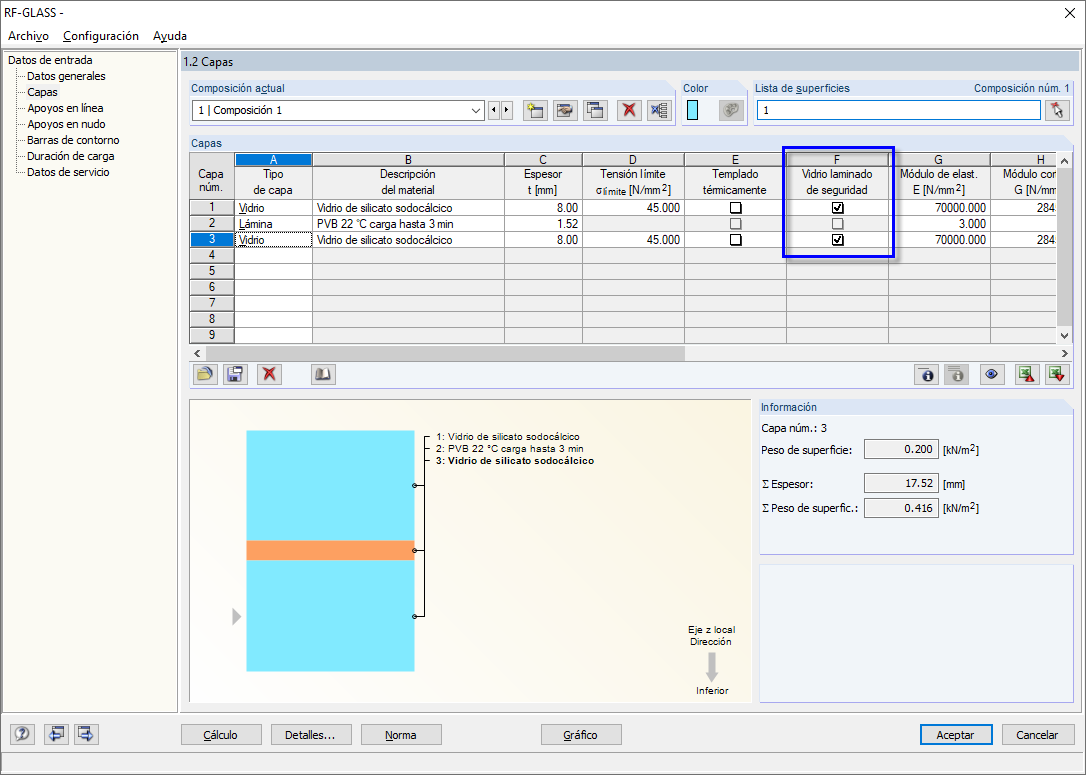This screenshot has width=1086, height=775.
Task: Click elasticity value 3.000 cell
Action: pos(939,224)
